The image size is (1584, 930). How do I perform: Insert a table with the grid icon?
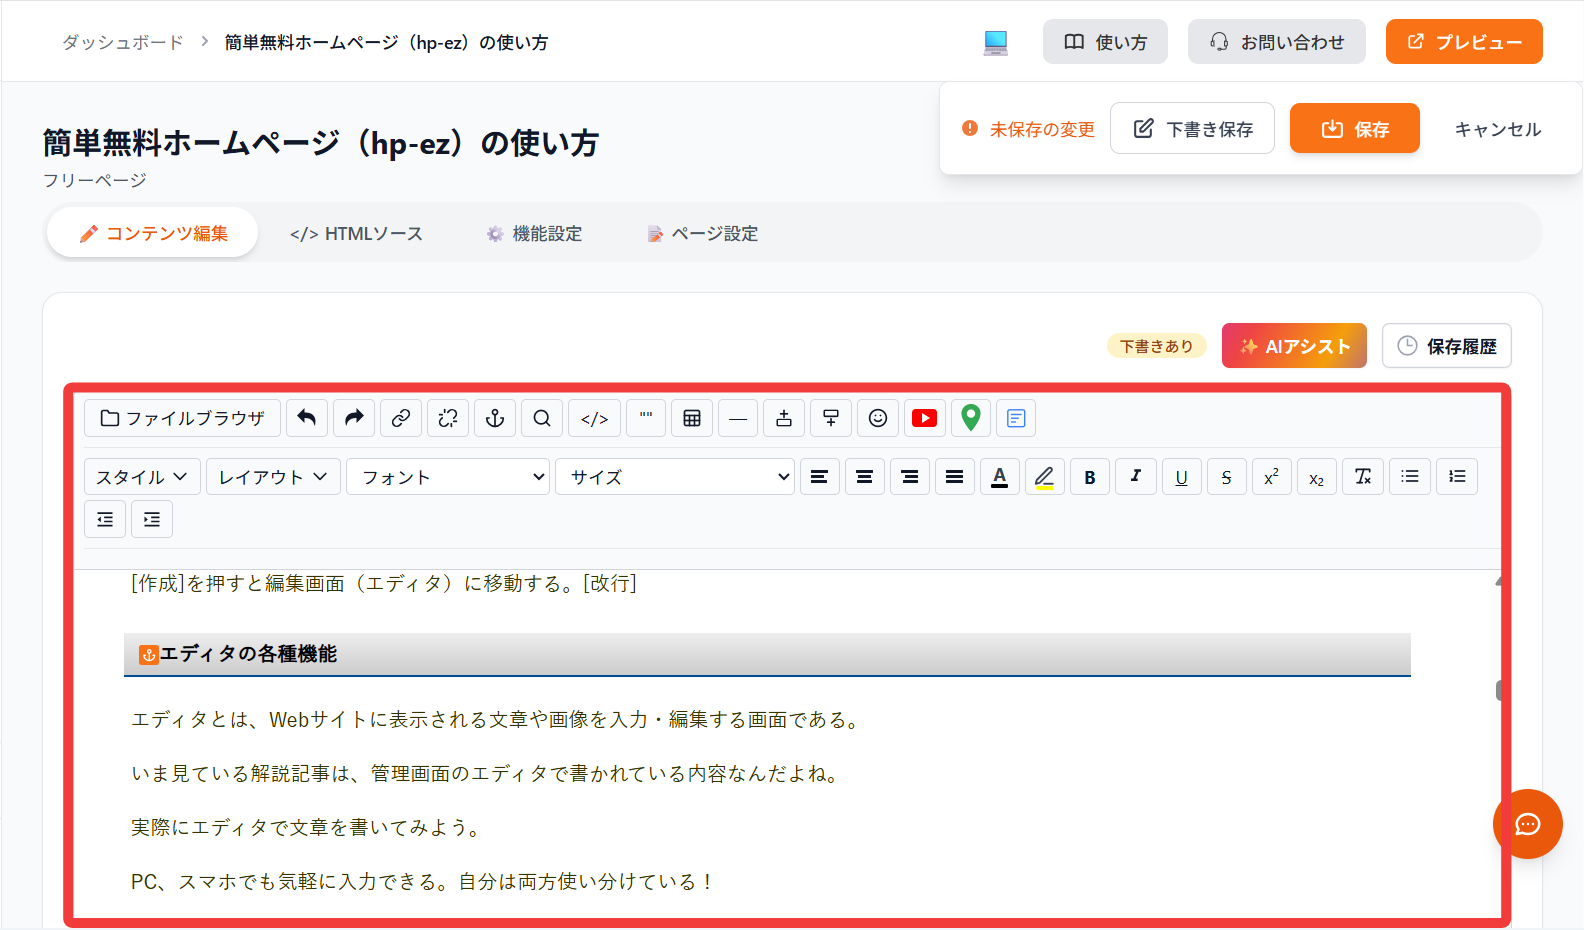692,418
